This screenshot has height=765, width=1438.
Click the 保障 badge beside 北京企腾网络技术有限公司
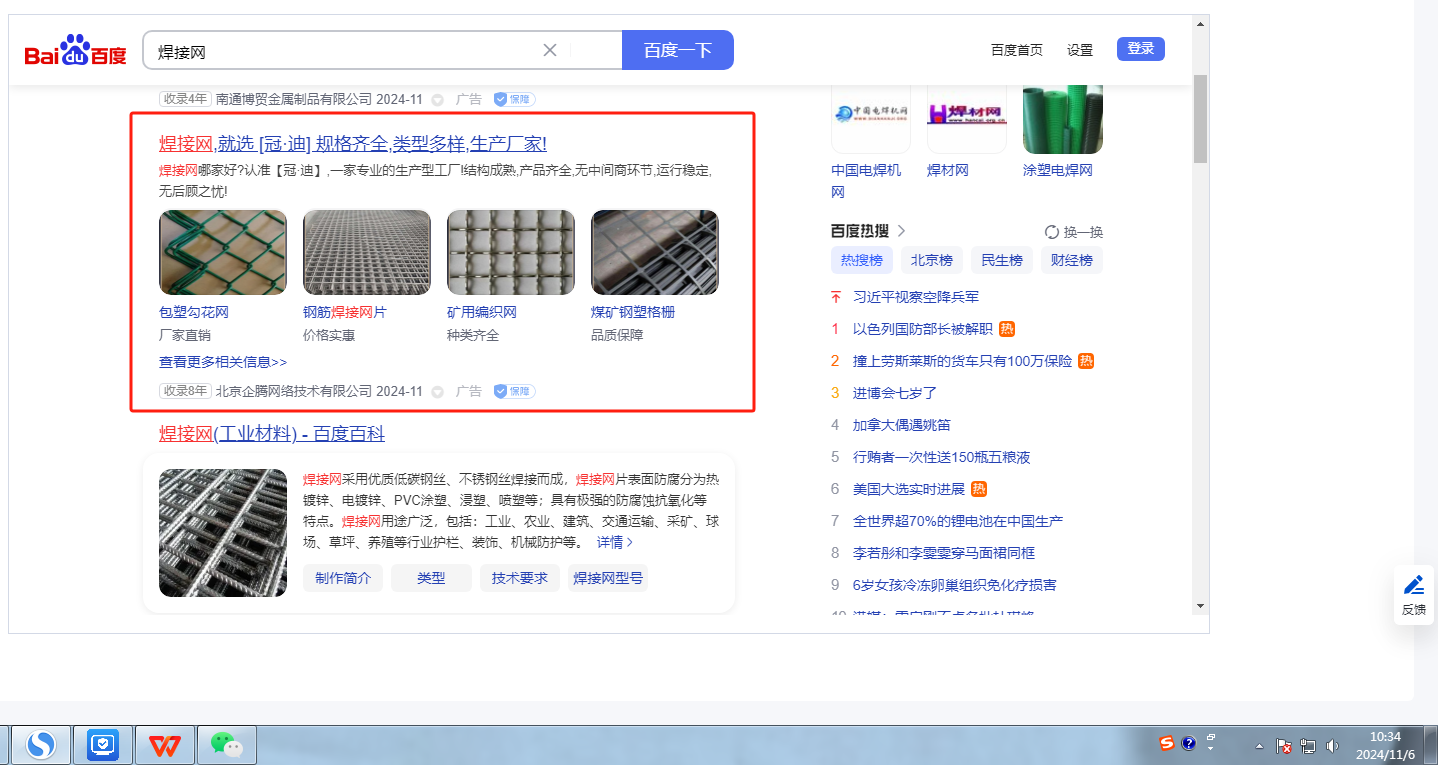coord(514,391)
